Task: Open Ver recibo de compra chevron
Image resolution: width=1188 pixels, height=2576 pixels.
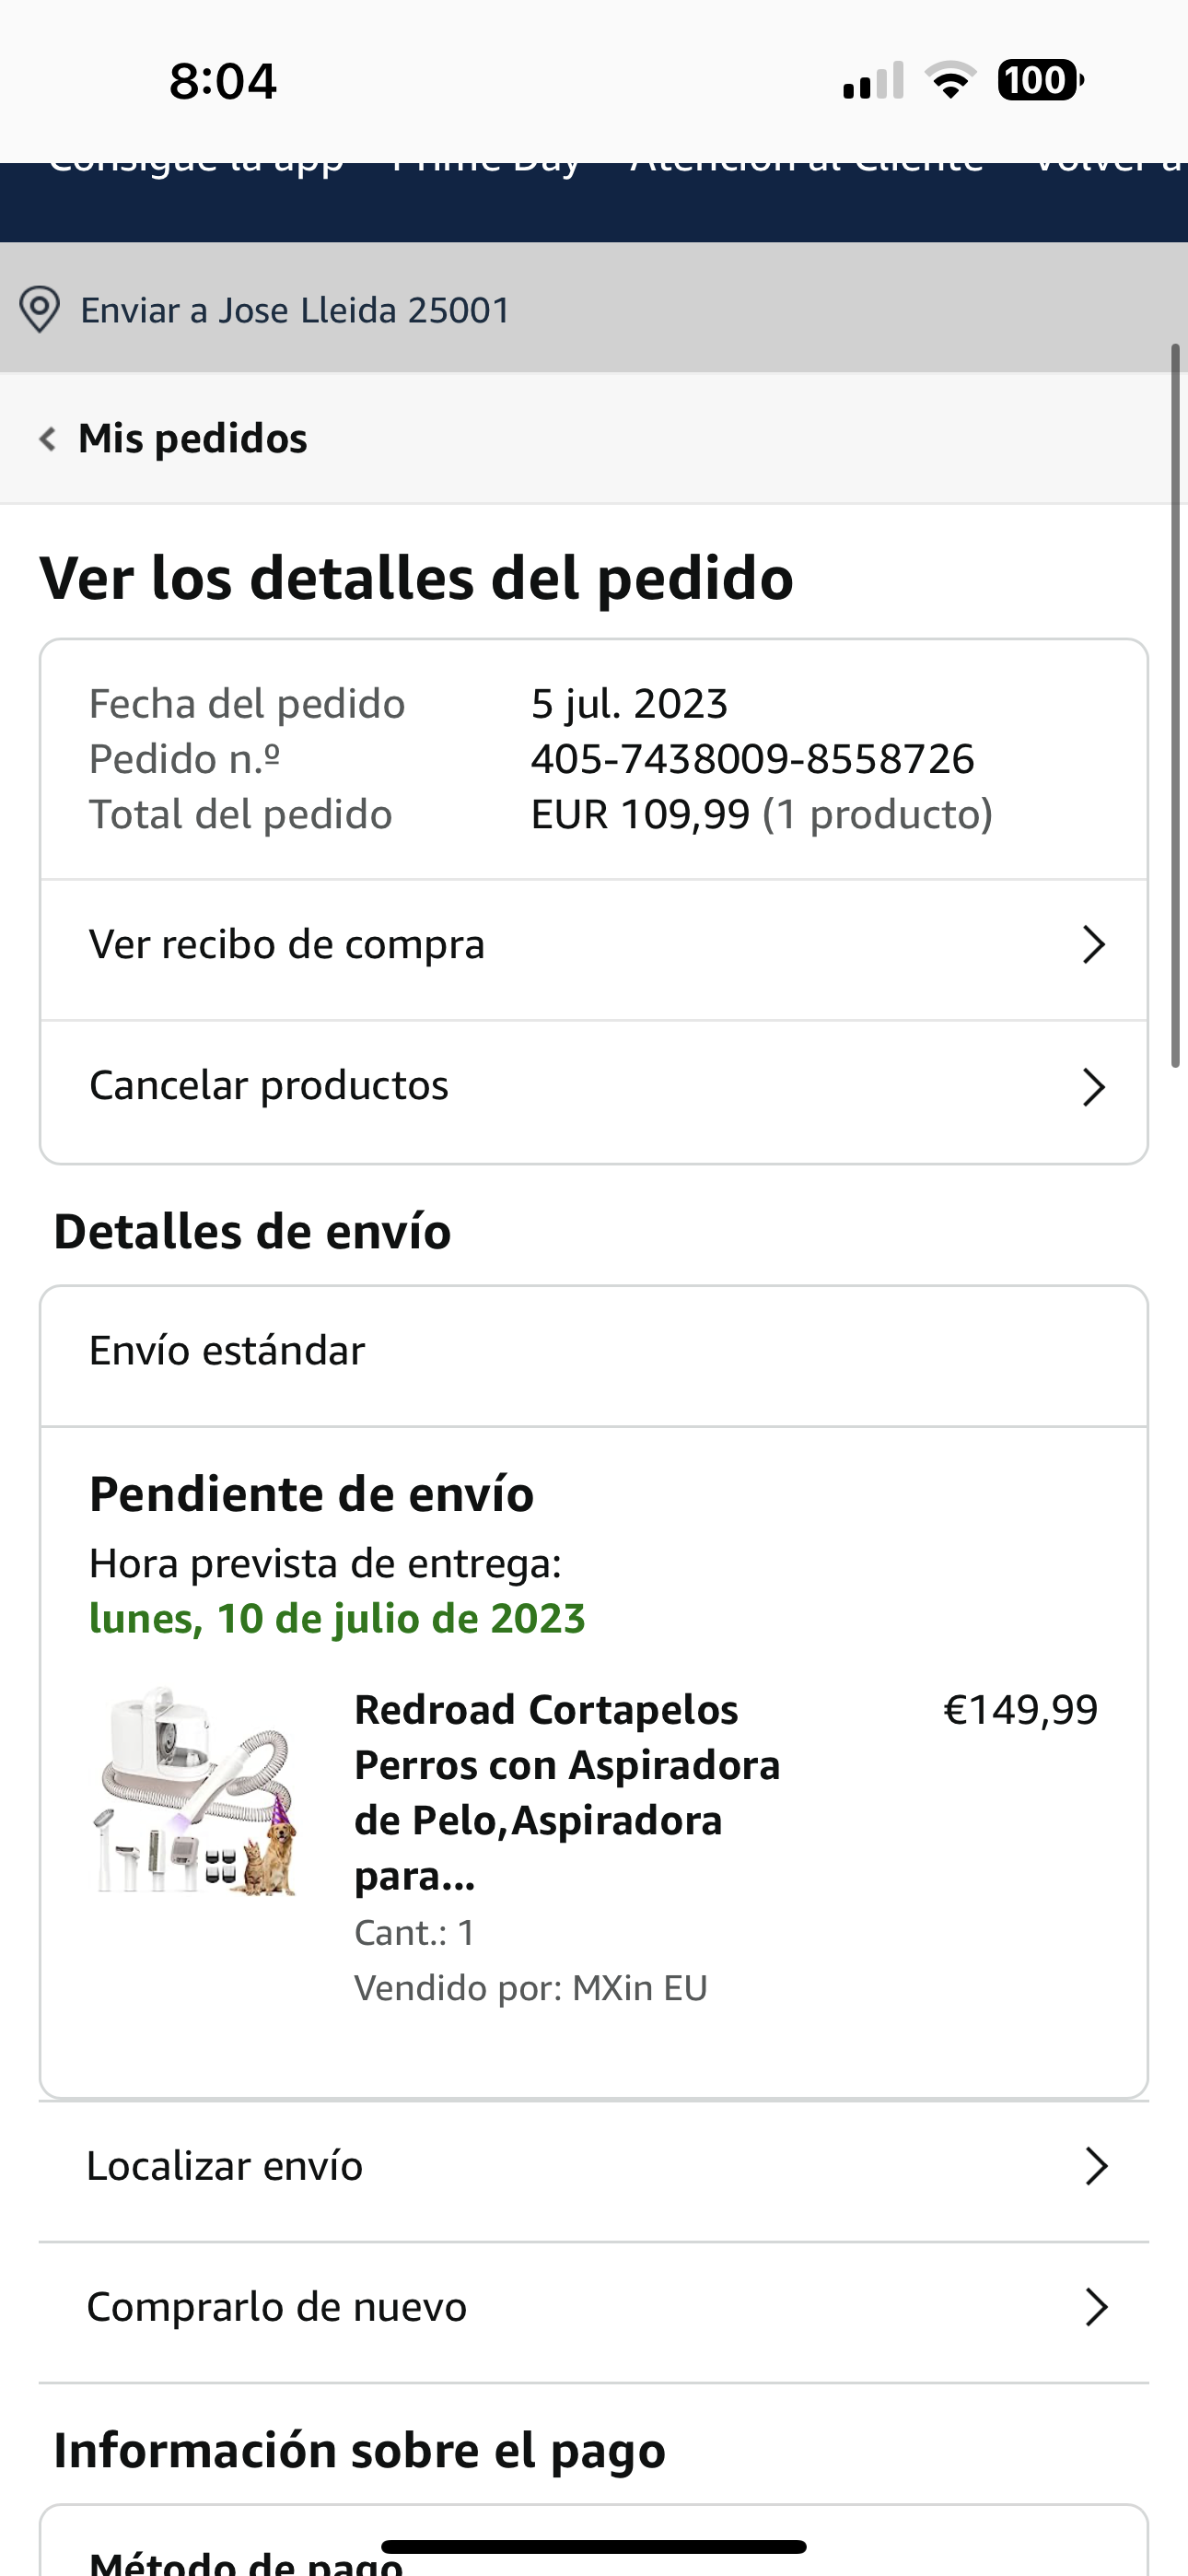Action: [x=1094, y=945]
